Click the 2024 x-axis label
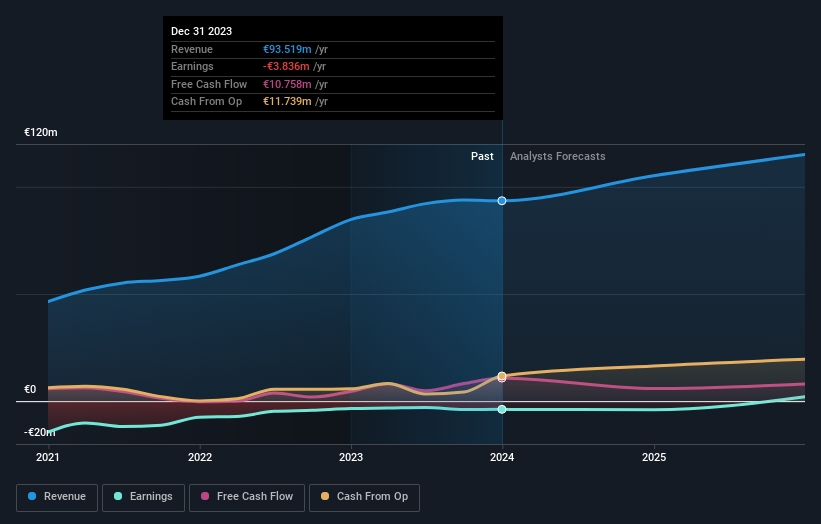The width and height of the screenshot is (821, 524). (x=502, y=458)
